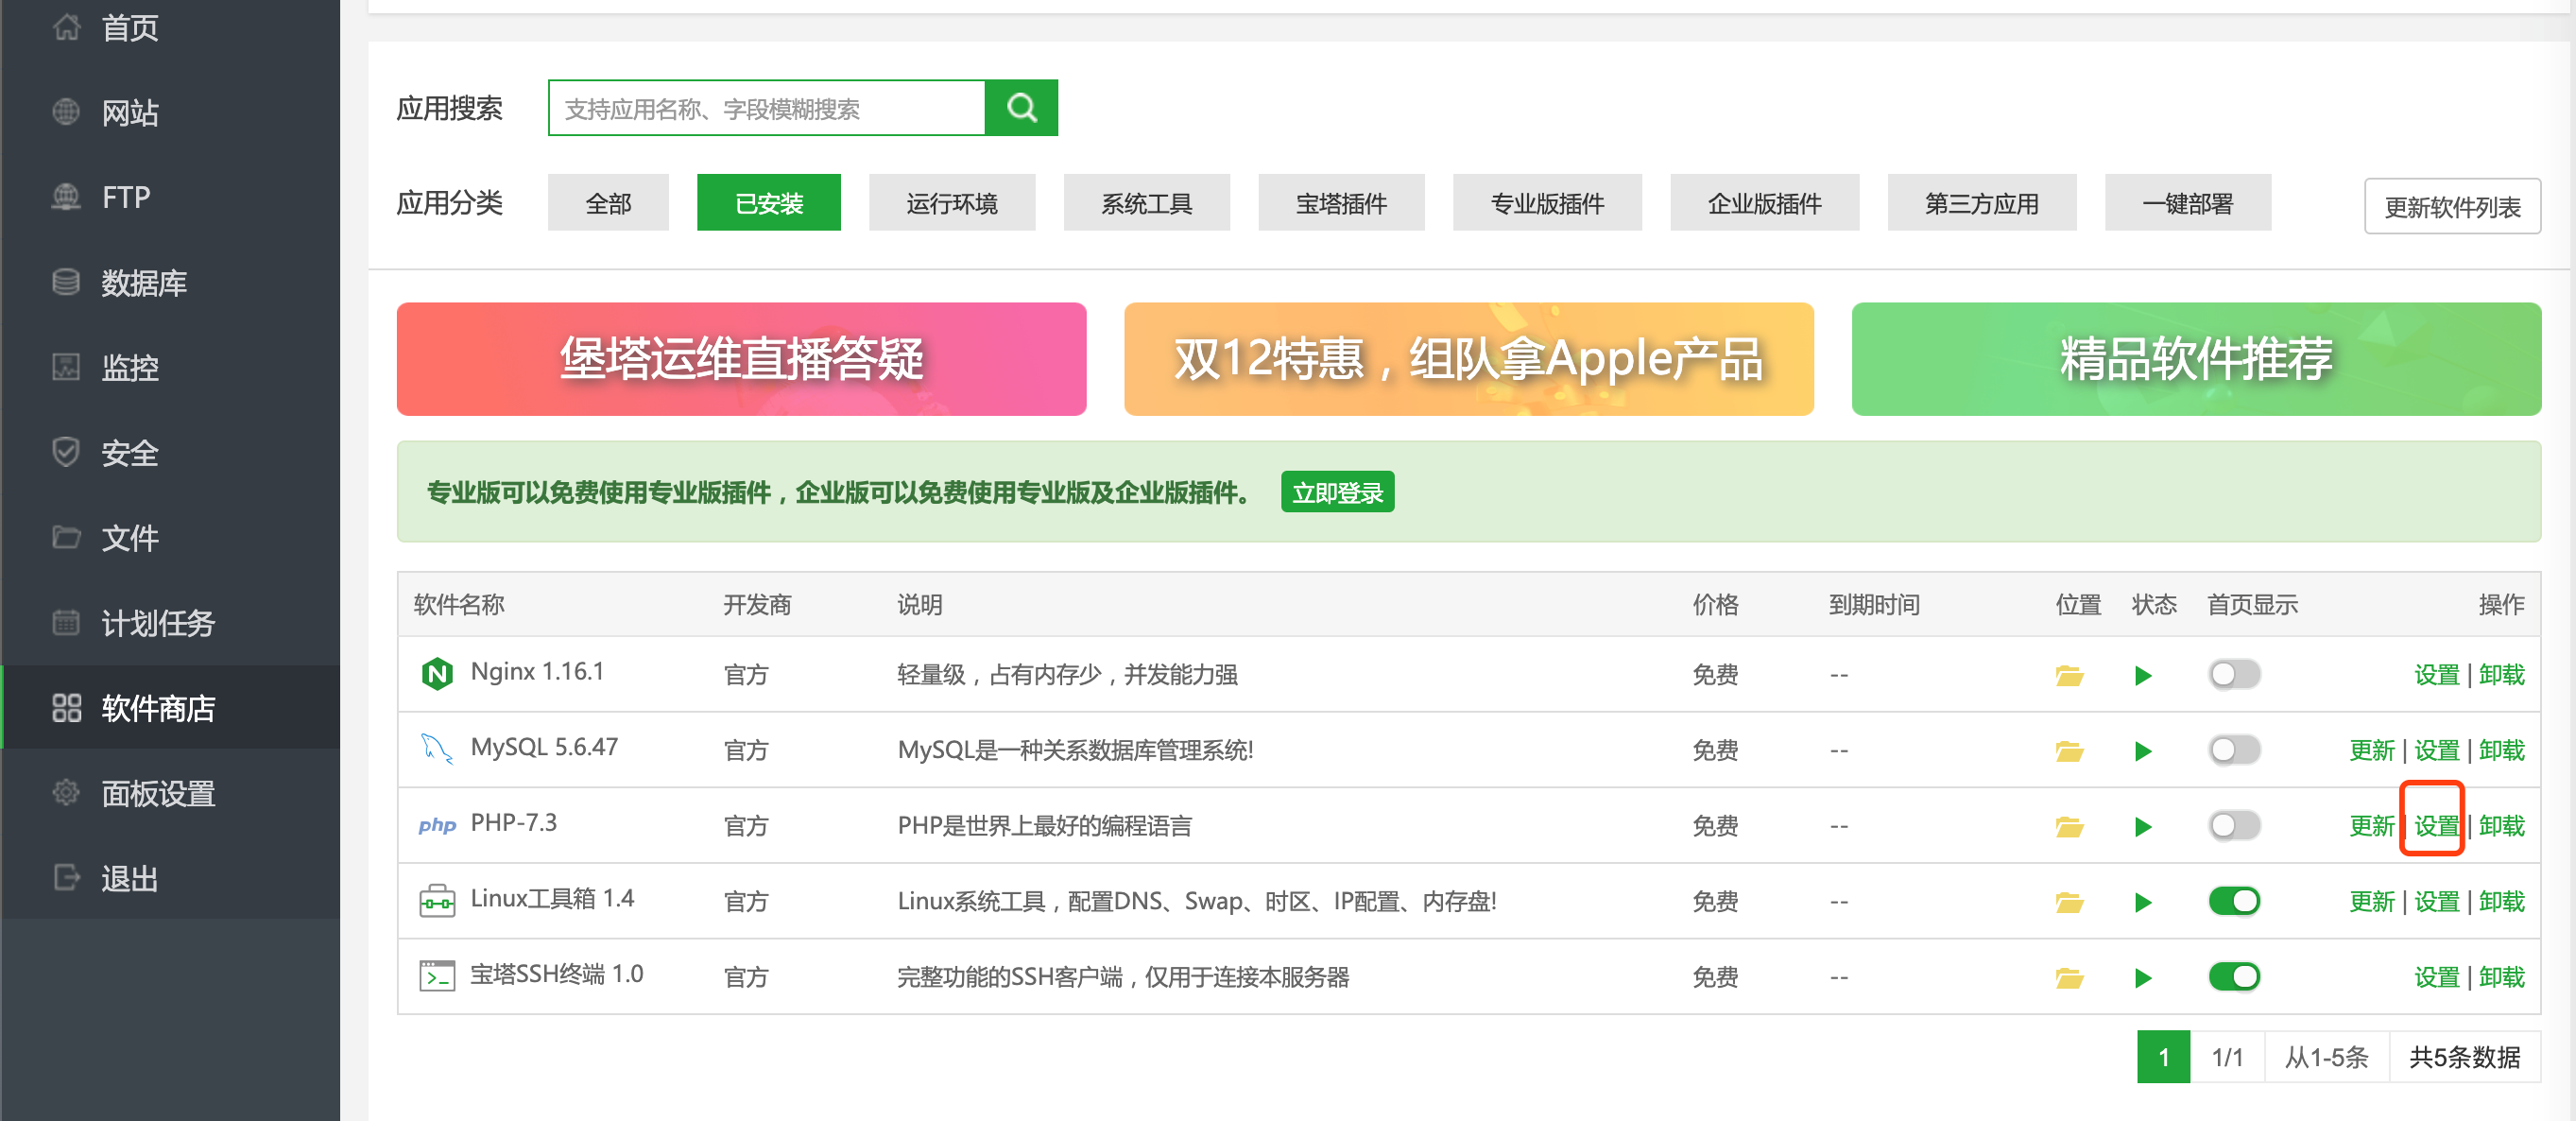Screen dimensions: 2576x1121
Task: Click the 宝塔SSH终端 1.0 software name
Action: click(557, 974)
